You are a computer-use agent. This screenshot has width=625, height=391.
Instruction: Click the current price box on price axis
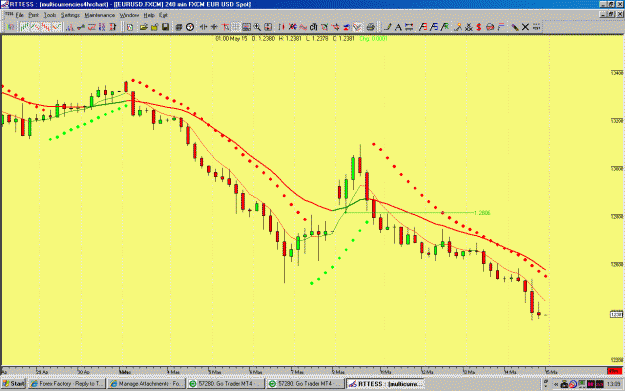(616, 314)
